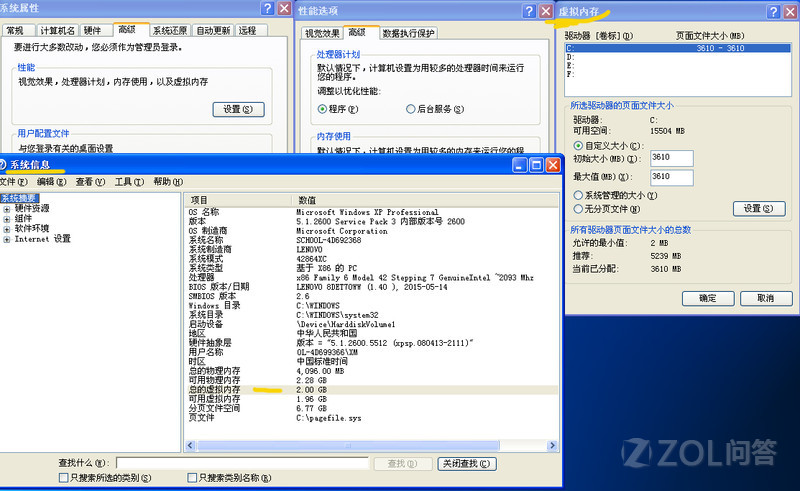800x491 pixels.
Task: Select the OS 名称 row
Action: 371,212
